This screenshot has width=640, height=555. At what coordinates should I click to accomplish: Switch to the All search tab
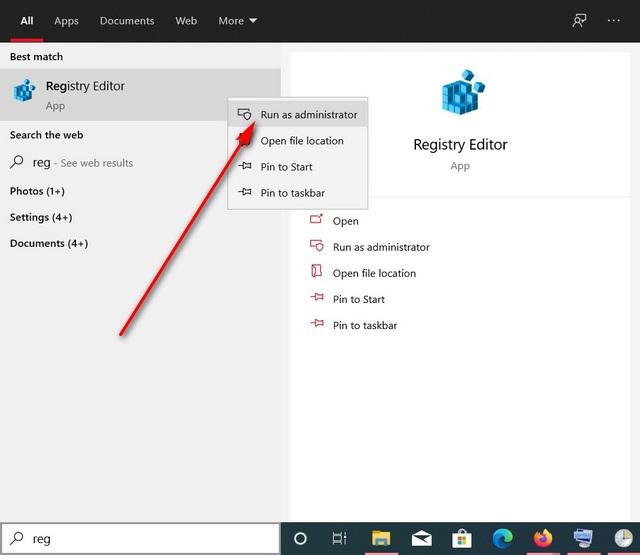27,21
